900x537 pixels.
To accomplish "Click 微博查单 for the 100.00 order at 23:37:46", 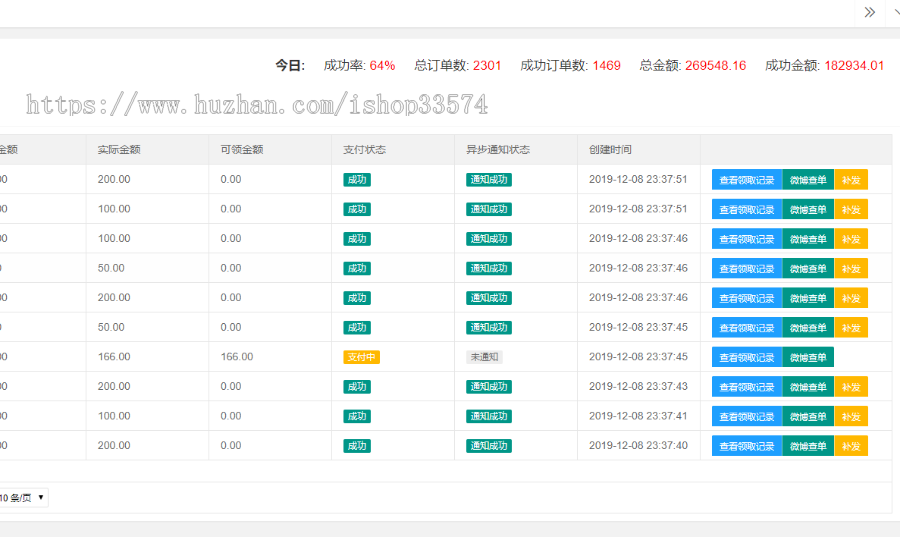I will coord(808,239).
